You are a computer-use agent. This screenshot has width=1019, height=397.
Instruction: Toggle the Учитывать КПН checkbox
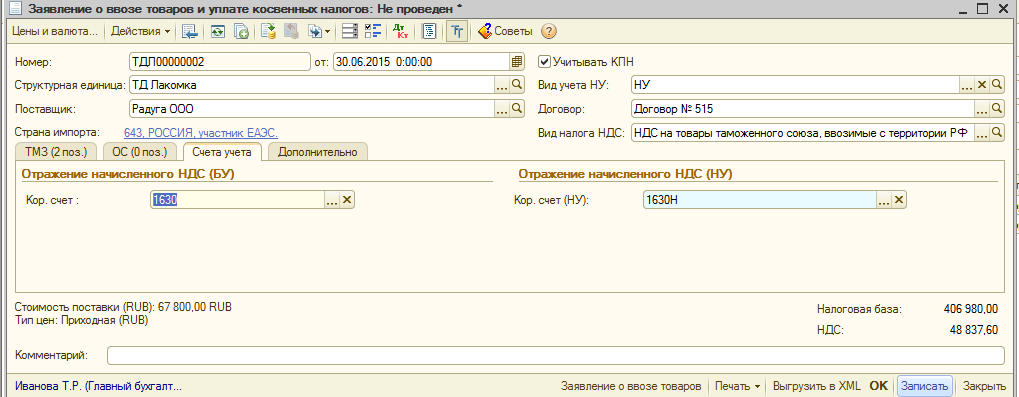tap(544, 62)
